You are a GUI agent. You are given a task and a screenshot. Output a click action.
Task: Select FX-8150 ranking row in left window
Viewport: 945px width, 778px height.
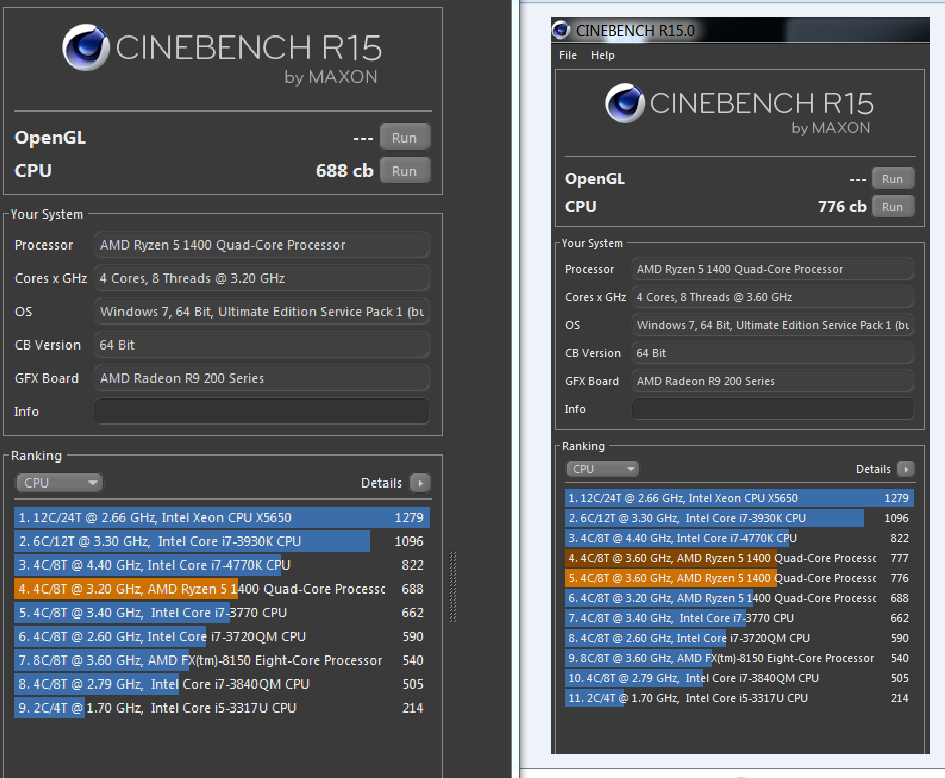[222, 660]
